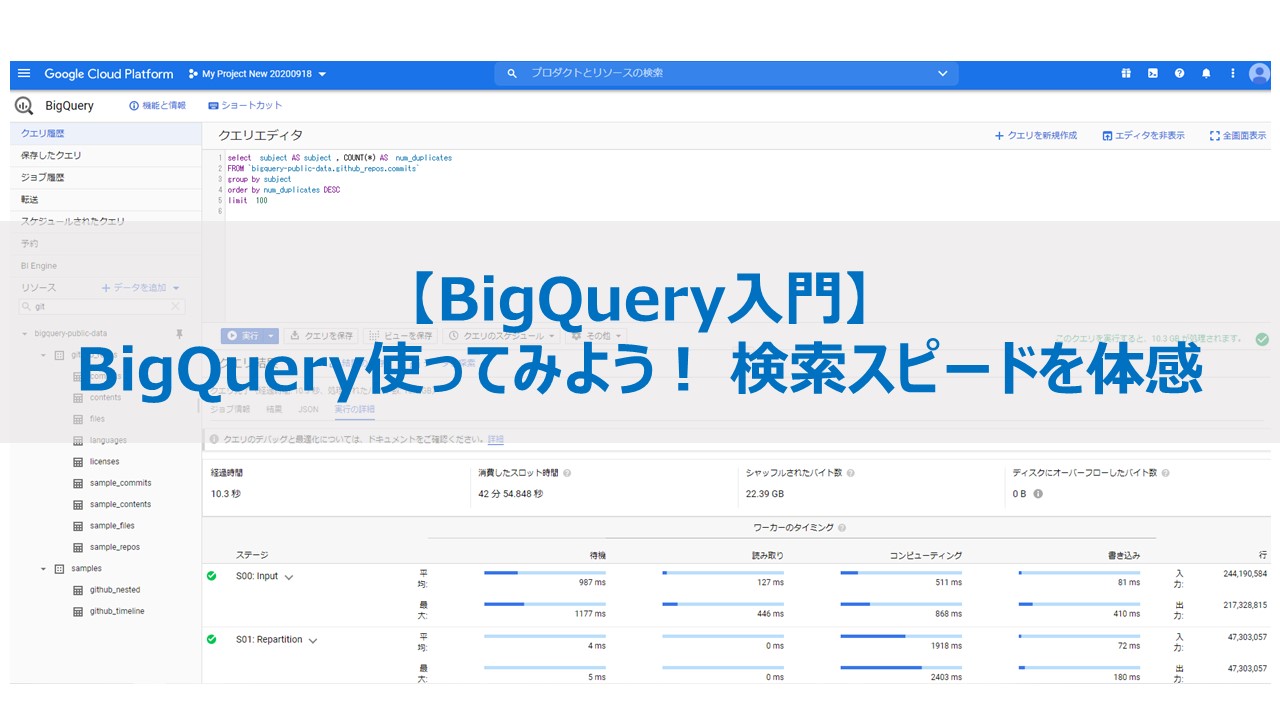Click the github_timeline table icon
The image size is (1280, 720).
point(79,612)
